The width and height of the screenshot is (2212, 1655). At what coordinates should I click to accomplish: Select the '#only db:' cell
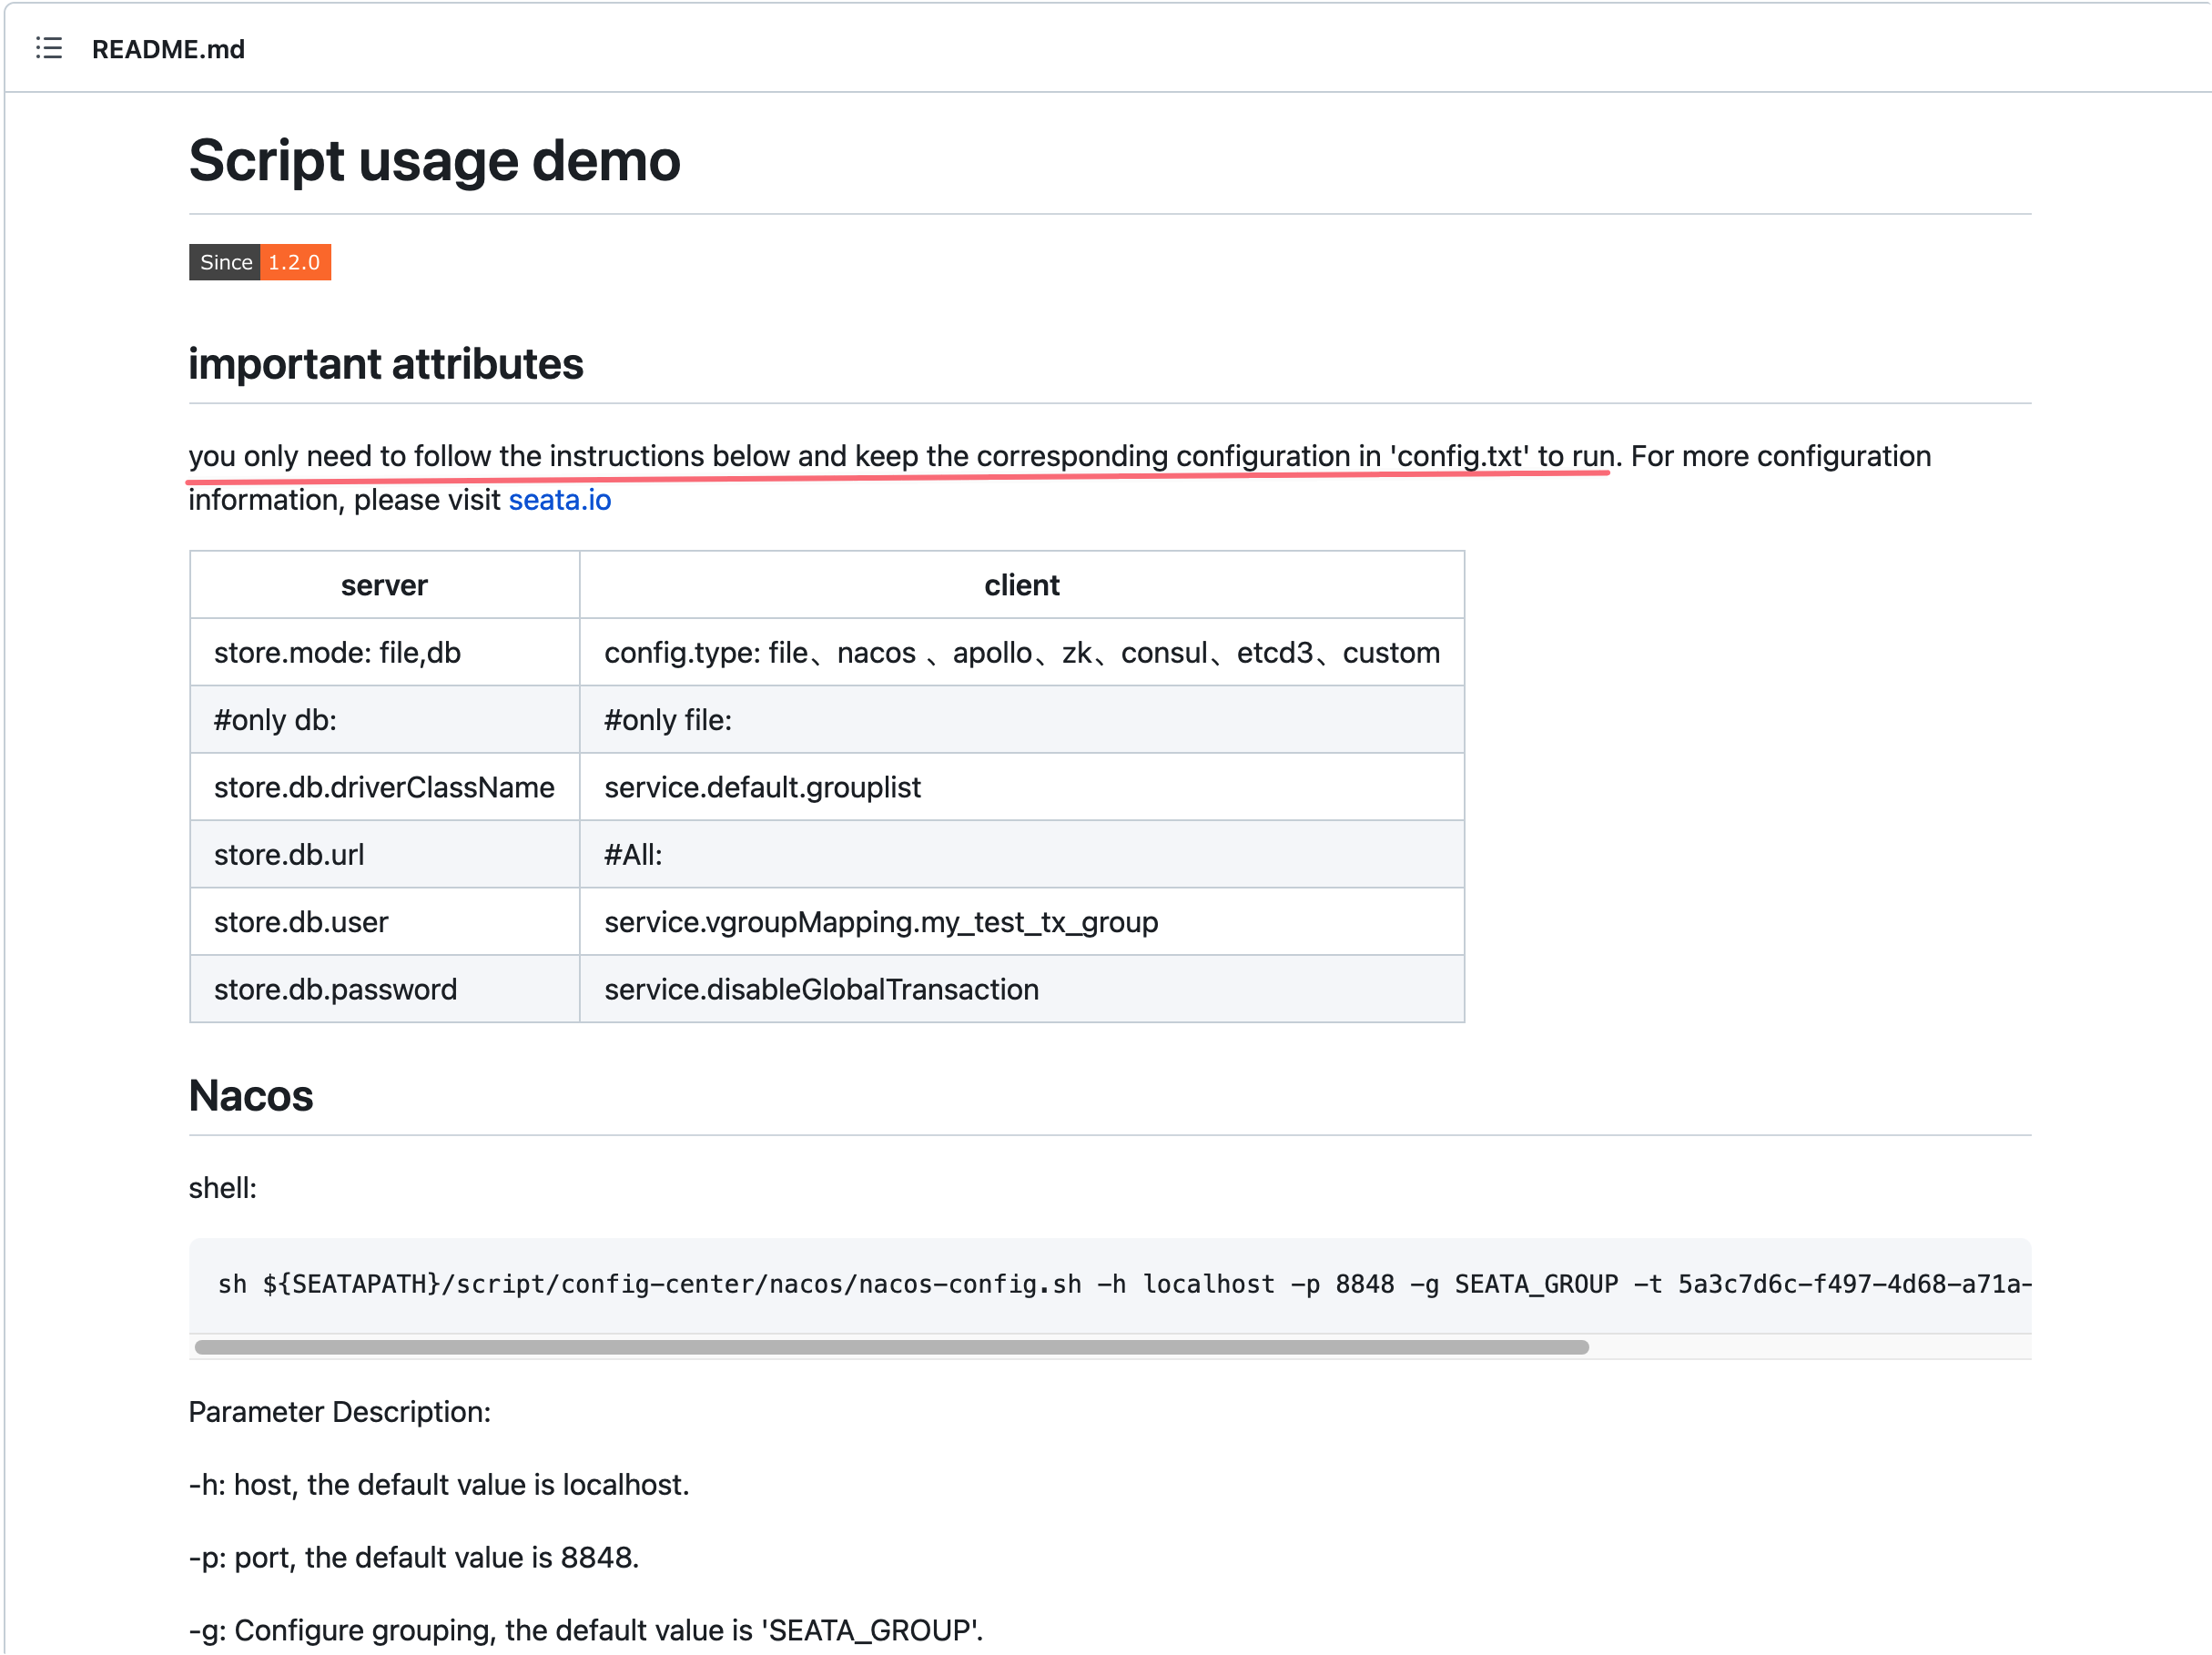385,720
